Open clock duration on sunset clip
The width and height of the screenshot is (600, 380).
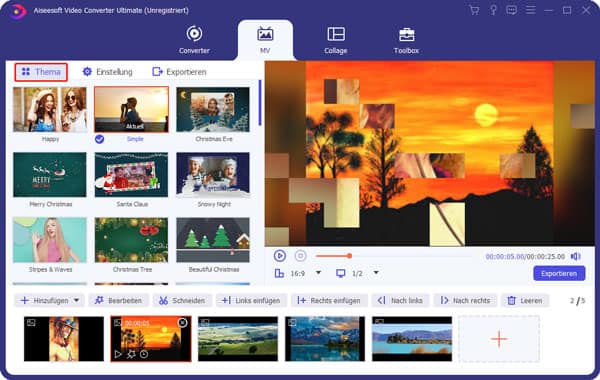pos(144,354)
